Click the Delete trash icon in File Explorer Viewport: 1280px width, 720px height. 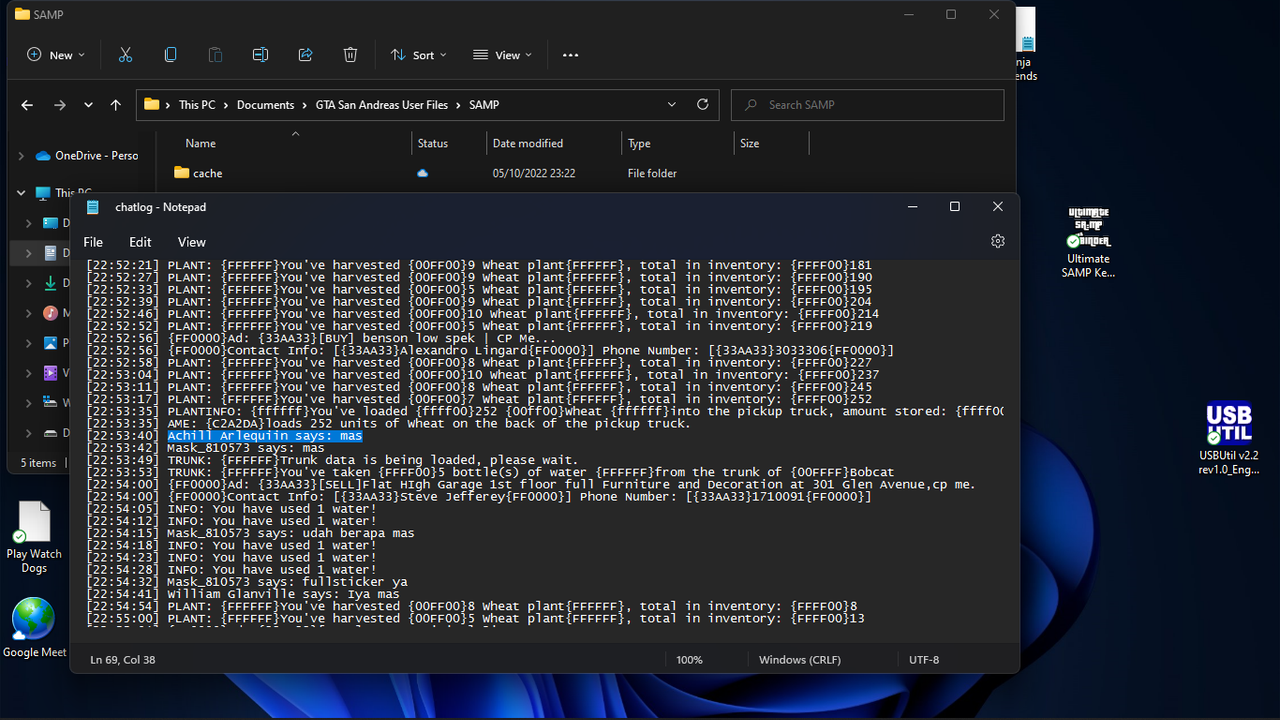point(350,55)
